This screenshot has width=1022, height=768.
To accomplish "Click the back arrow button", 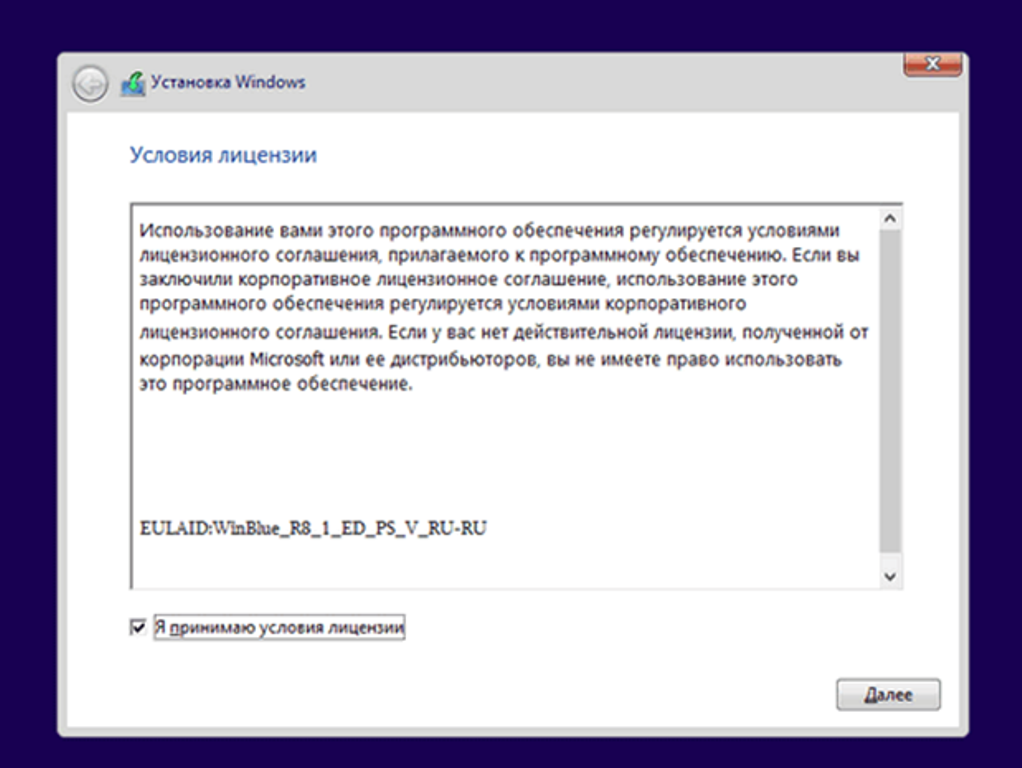I will pyautogui.click(x=90, y=84).
